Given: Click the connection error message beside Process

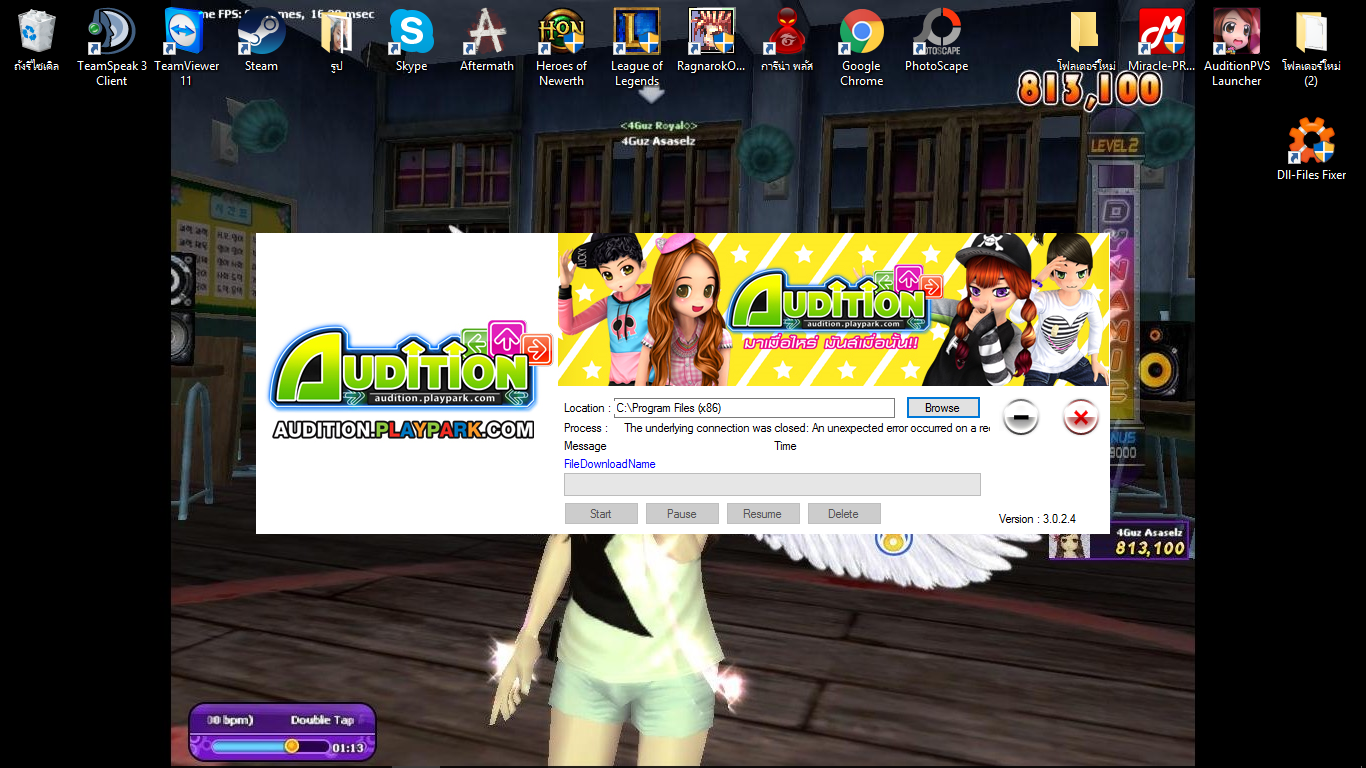Looking at the screenshot, I should pyautogui.click(x=807, y=428).
